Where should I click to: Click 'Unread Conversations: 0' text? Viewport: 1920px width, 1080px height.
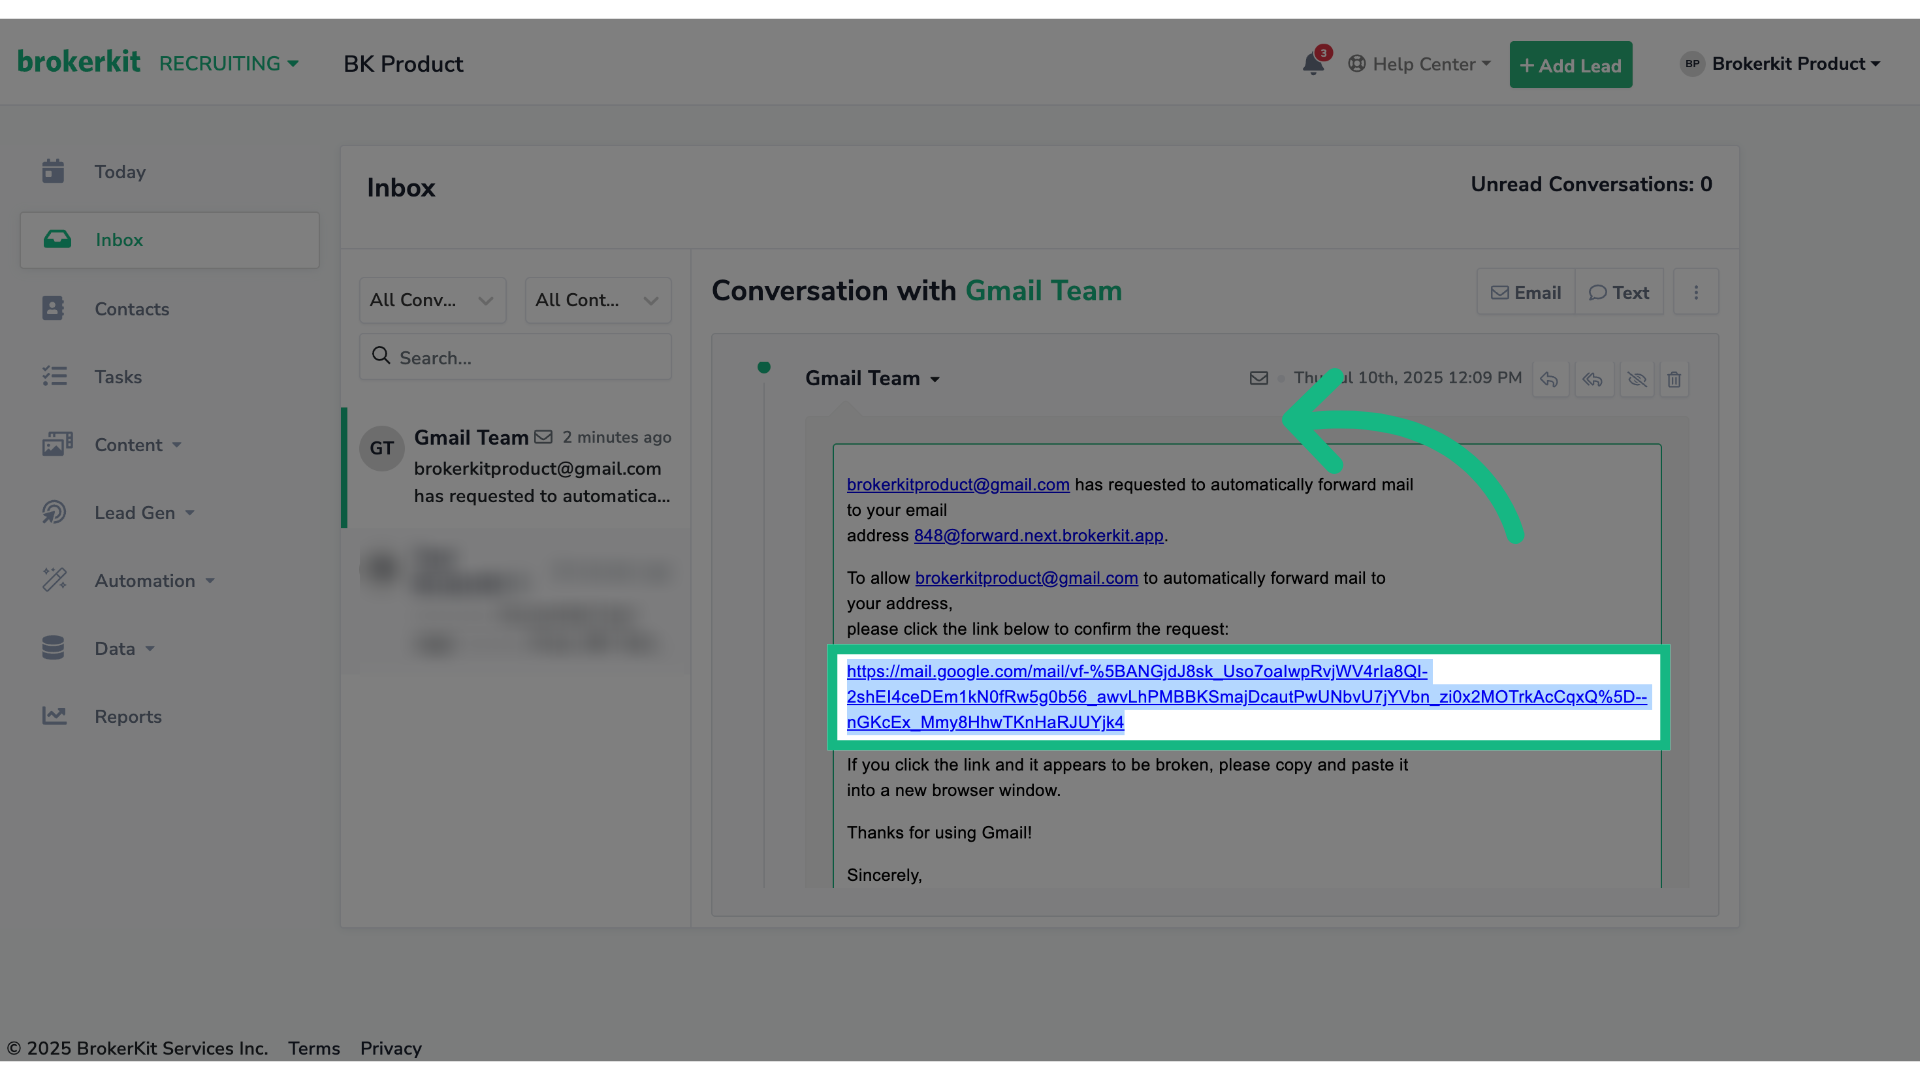1591,185
